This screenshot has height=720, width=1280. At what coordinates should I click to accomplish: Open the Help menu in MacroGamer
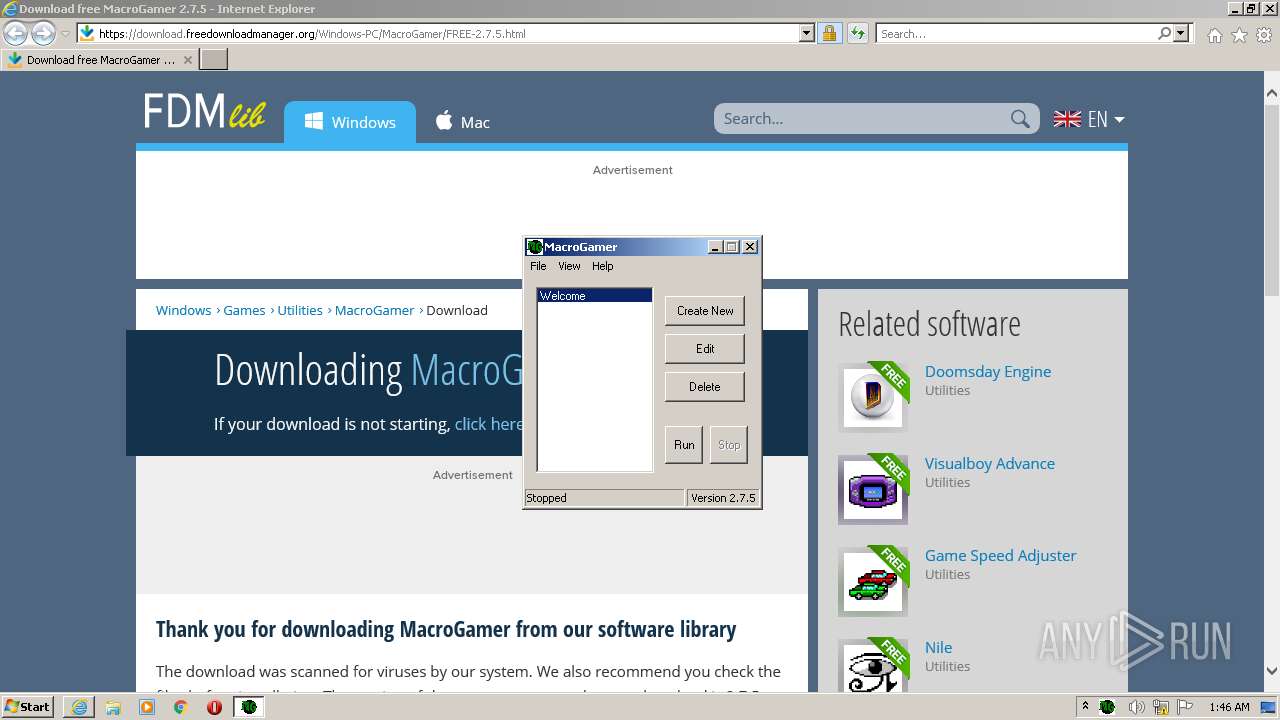click(602, 266)
